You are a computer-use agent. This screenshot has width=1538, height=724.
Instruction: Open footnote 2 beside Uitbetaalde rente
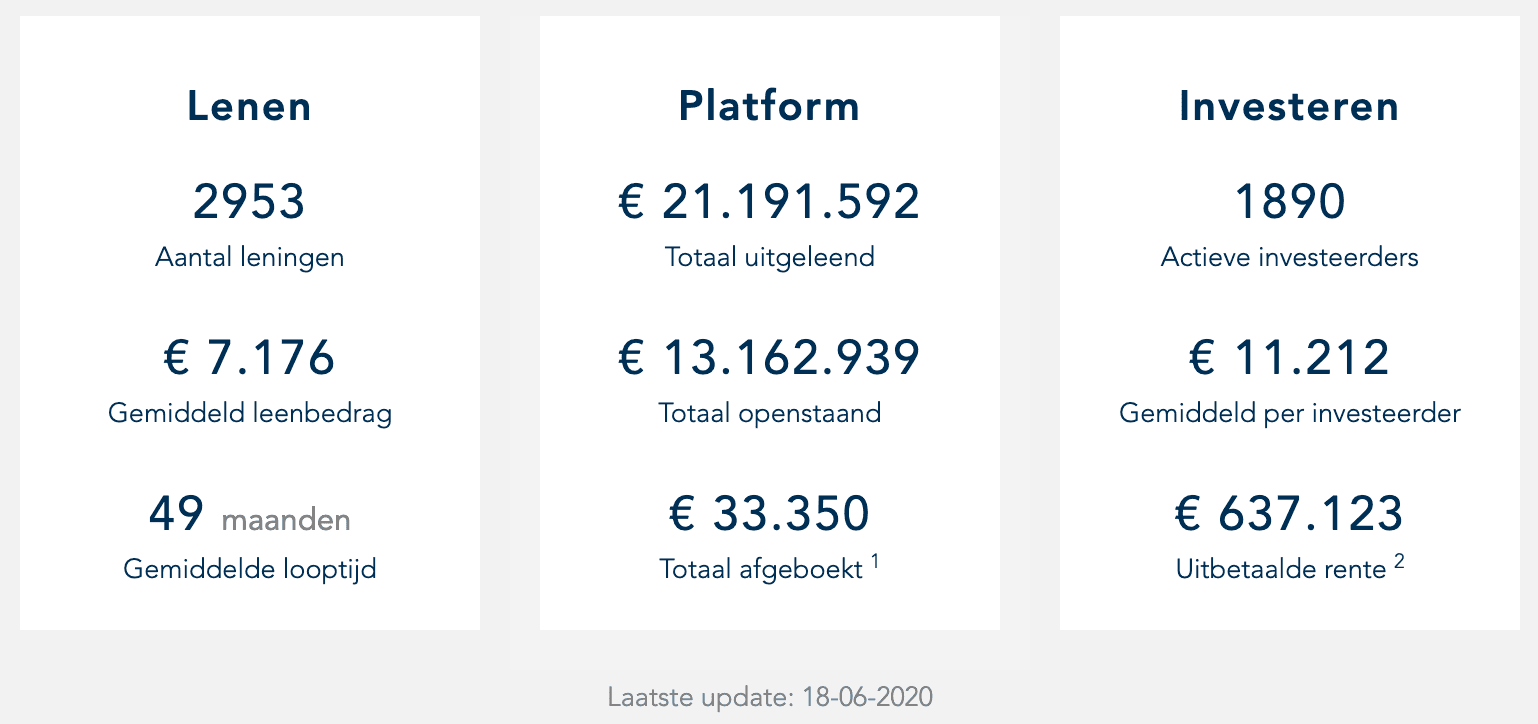(1399, 562)
